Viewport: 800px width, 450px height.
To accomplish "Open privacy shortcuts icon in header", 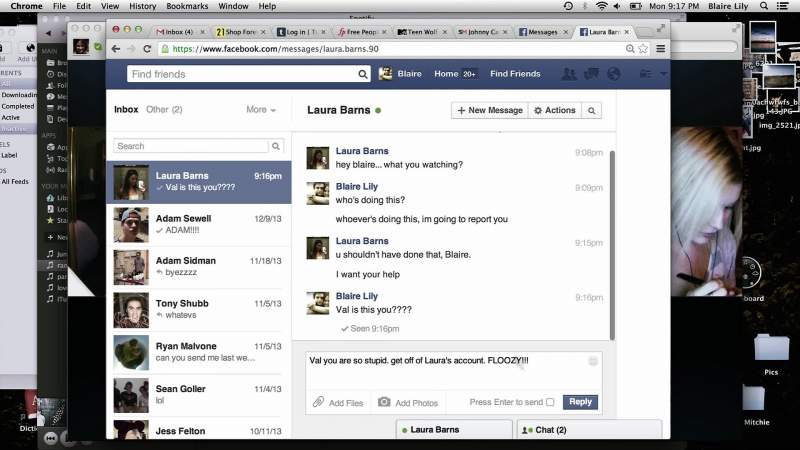I will click(645, 74).
